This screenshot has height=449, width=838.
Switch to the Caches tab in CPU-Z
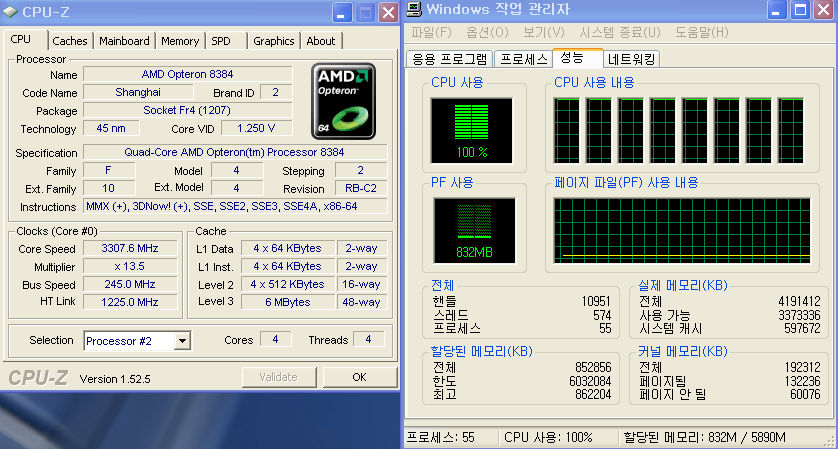point(70,41)
